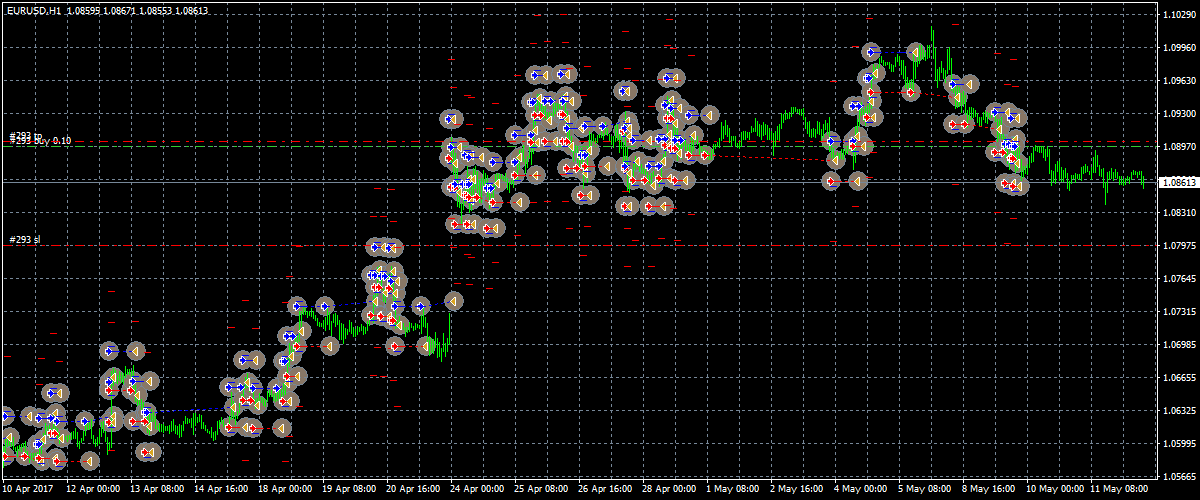Select the #293 sl stop-loss label
Viewport: 1200px width, 500px height.
click(x=23, y=240)
